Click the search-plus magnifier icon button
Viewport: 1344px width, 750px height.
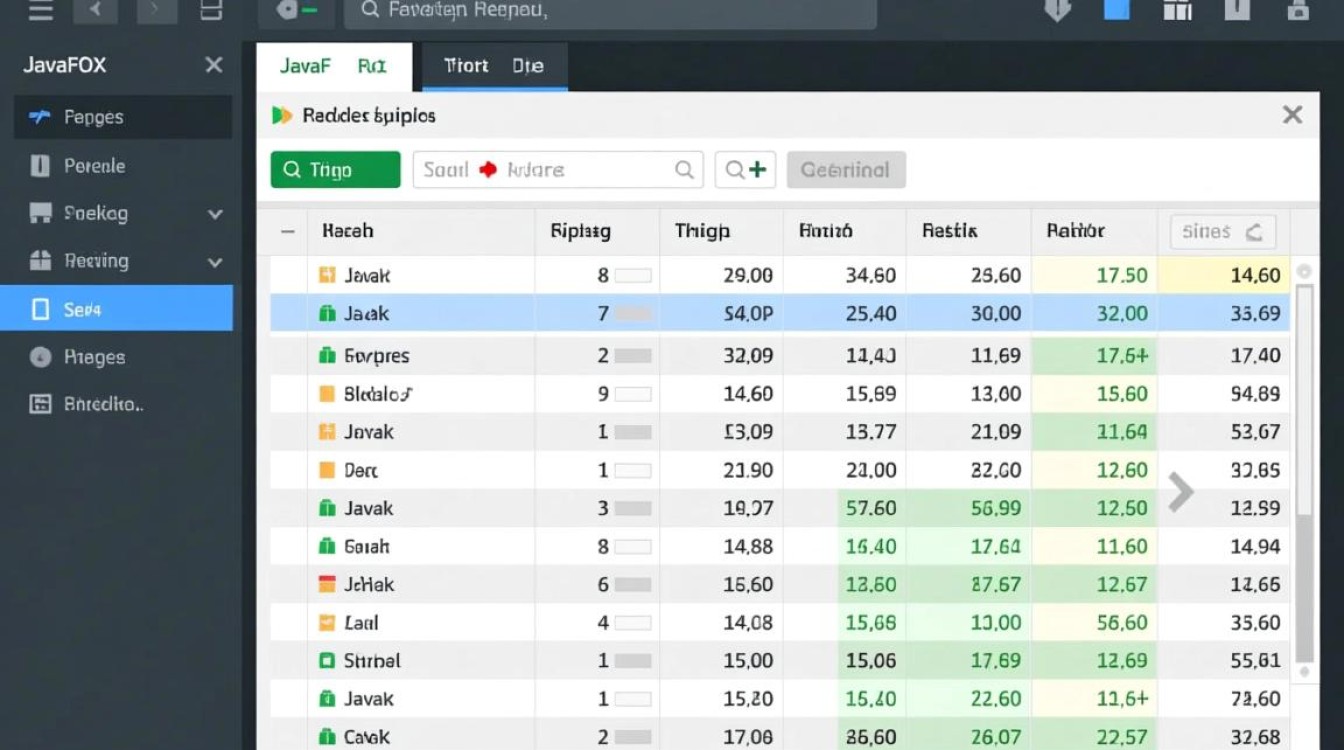tap(745, 170)
